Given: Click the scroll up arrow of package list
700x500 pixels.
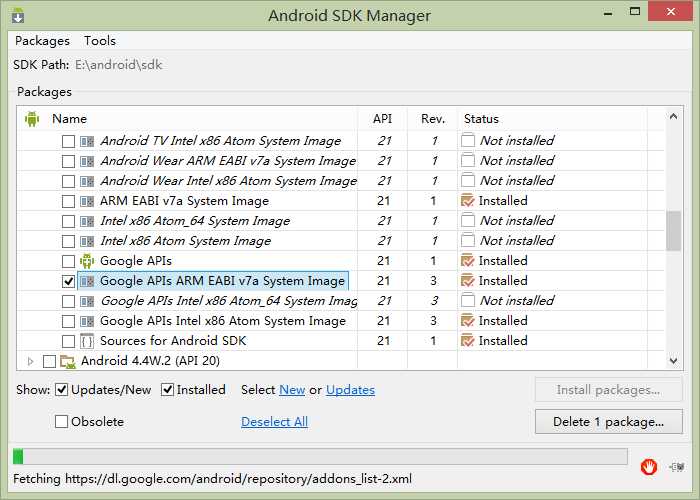Looking at the screenshot, I should (673, 117).
